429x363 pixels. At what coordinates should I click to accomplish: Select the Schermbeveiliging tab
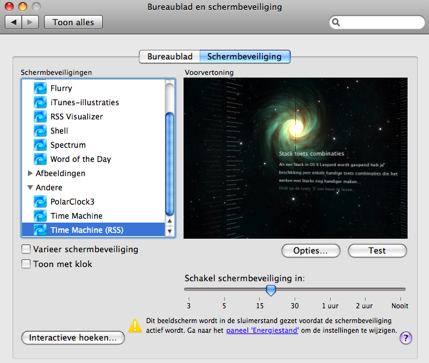245,56
